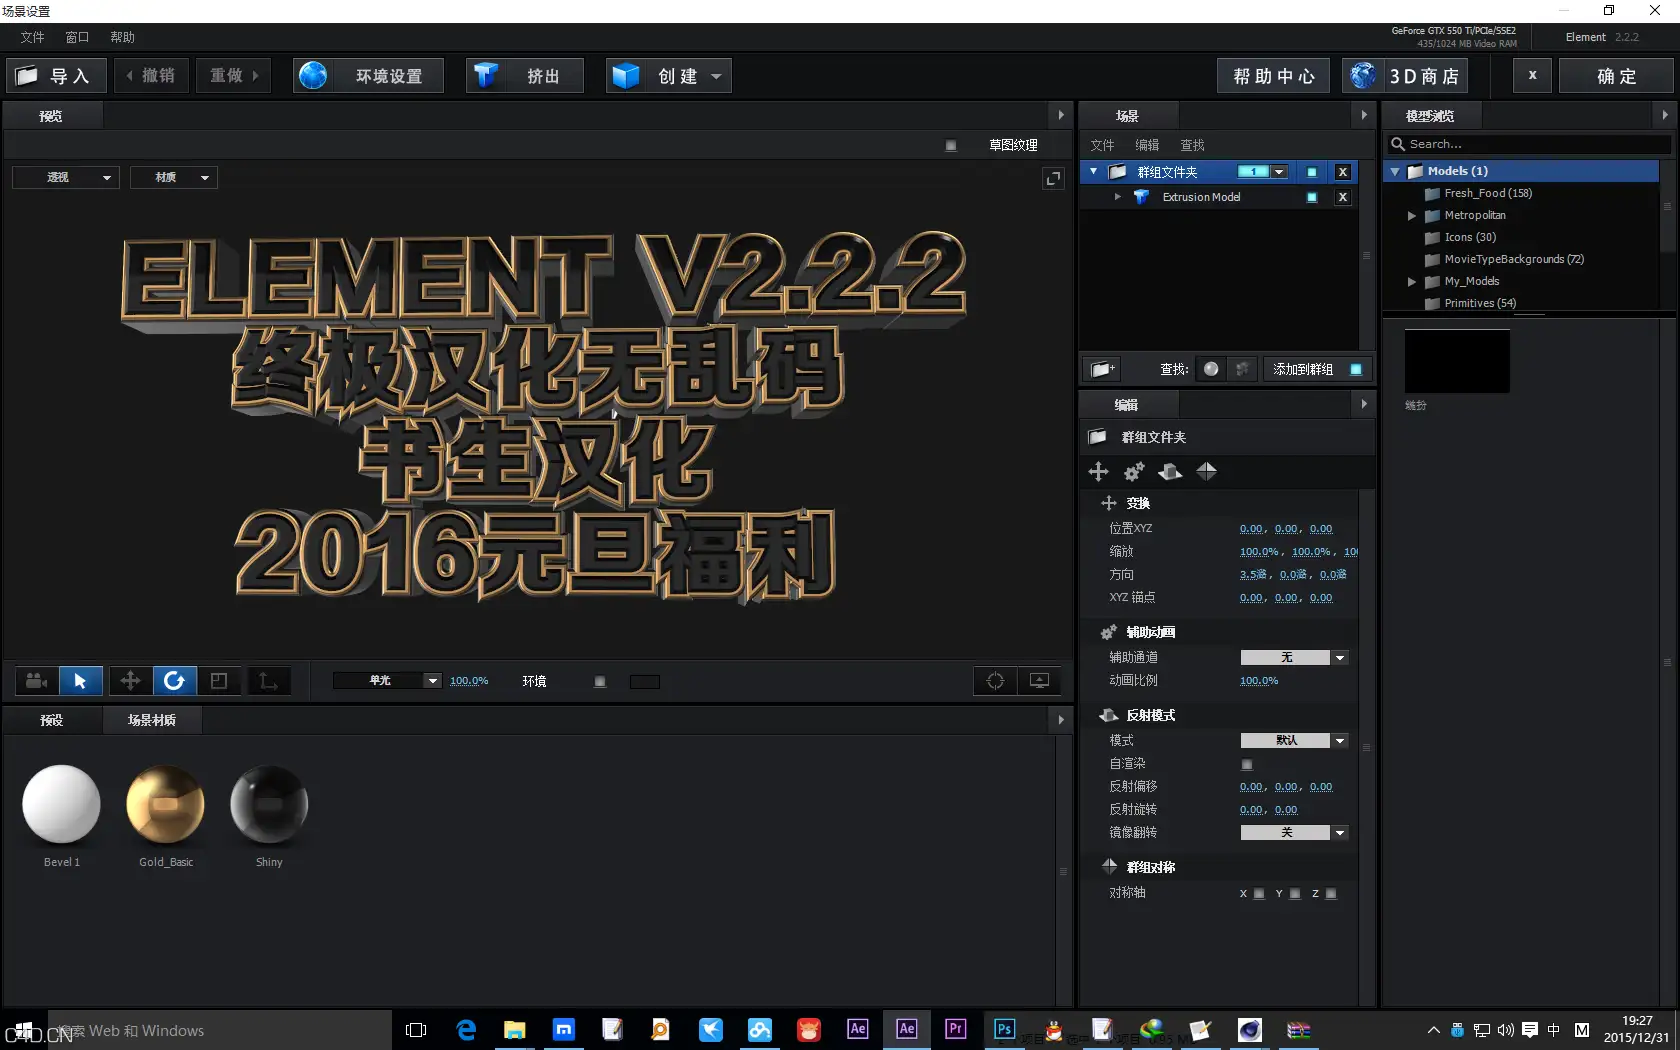Image resolution: width=1680 pixels, height=1050 pixels.
Task: Select the scale tool icon
Action: coord(219,681)
